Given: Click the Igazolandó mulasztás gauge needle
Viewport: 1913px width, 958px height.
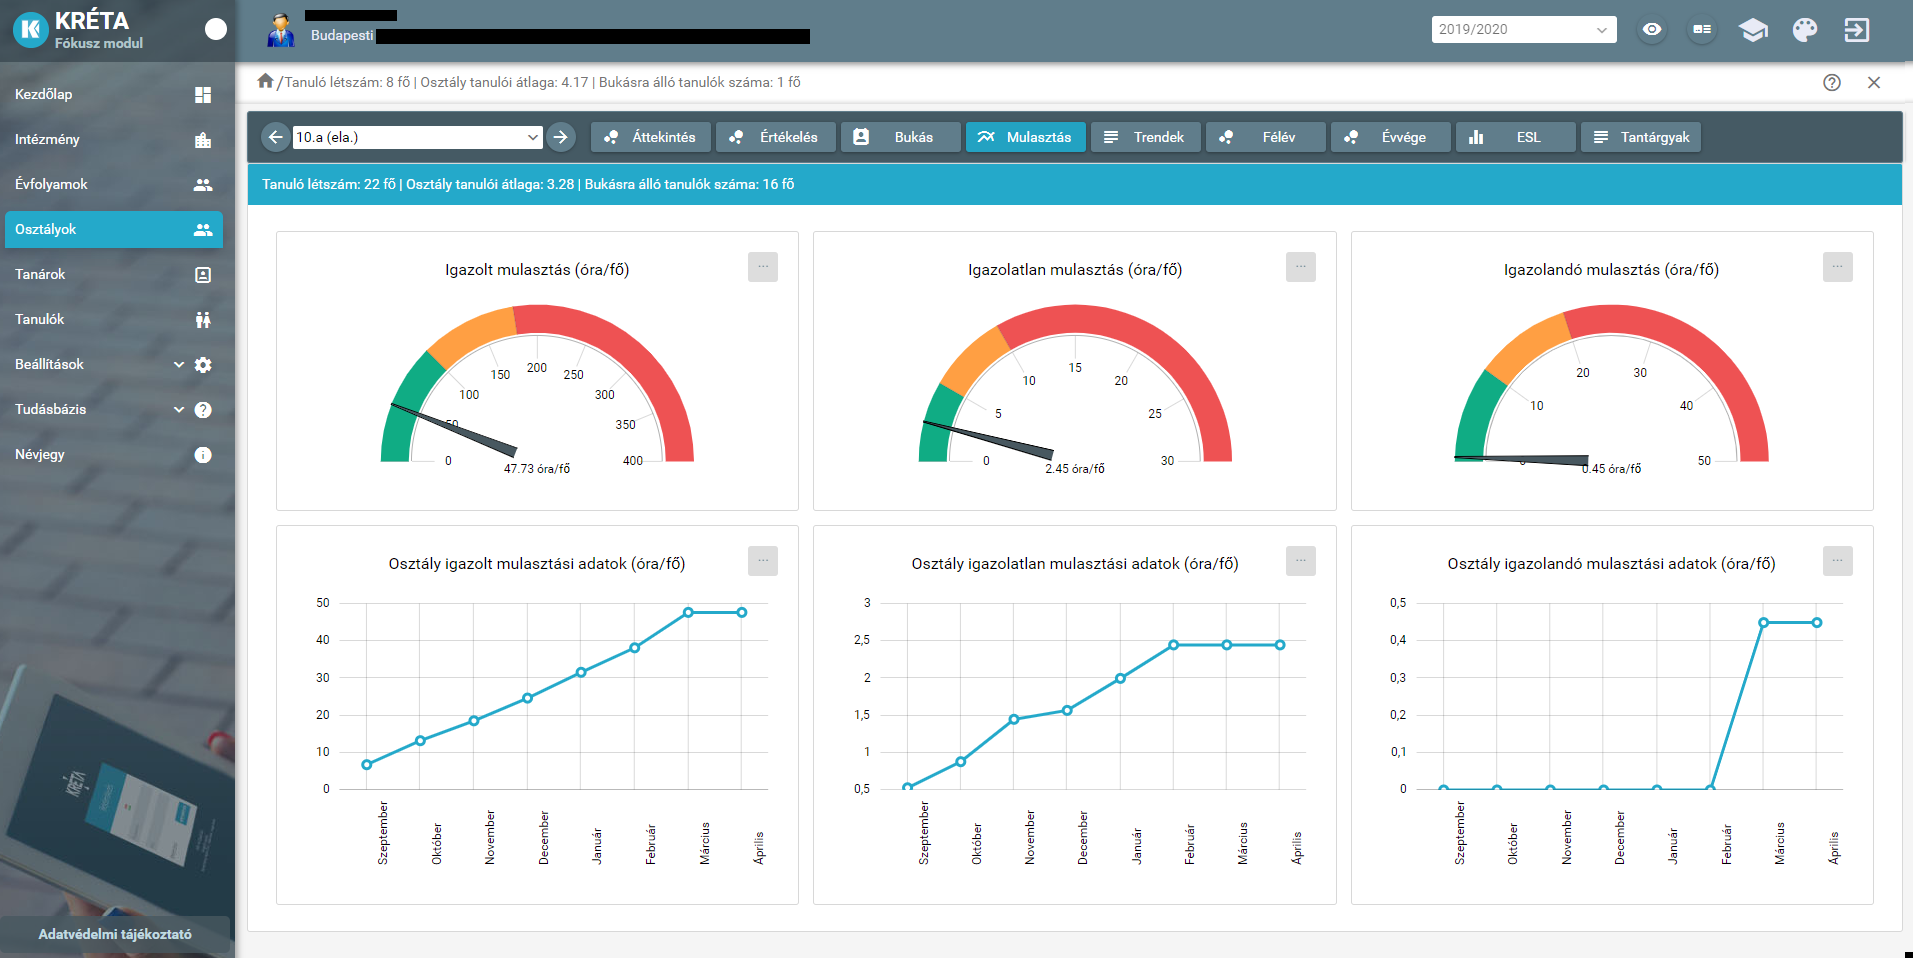Looking at the screenshot, I should coord(1522,460).
